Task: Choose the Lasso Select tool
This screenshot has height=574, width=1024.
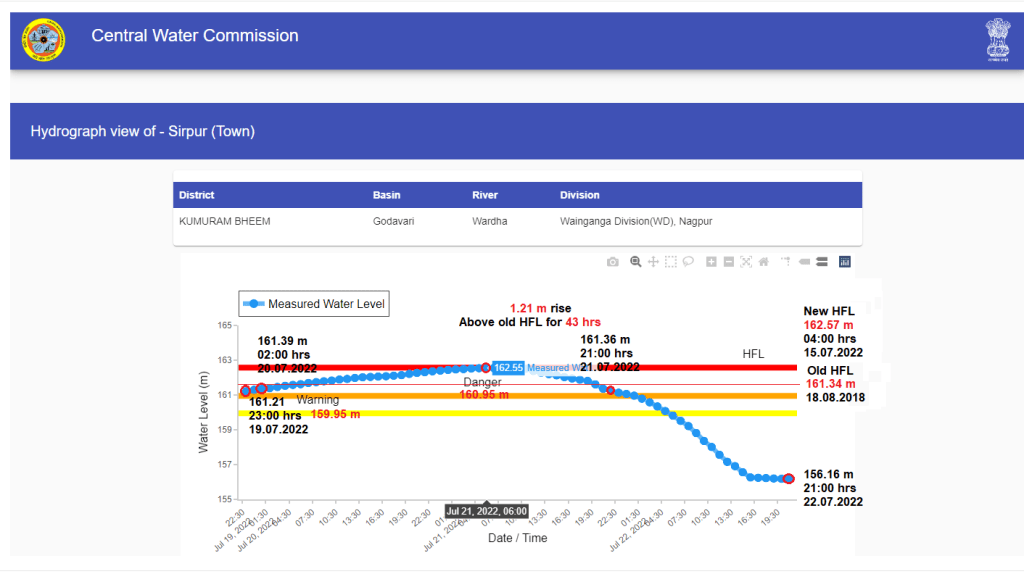Action: [688, 262]
